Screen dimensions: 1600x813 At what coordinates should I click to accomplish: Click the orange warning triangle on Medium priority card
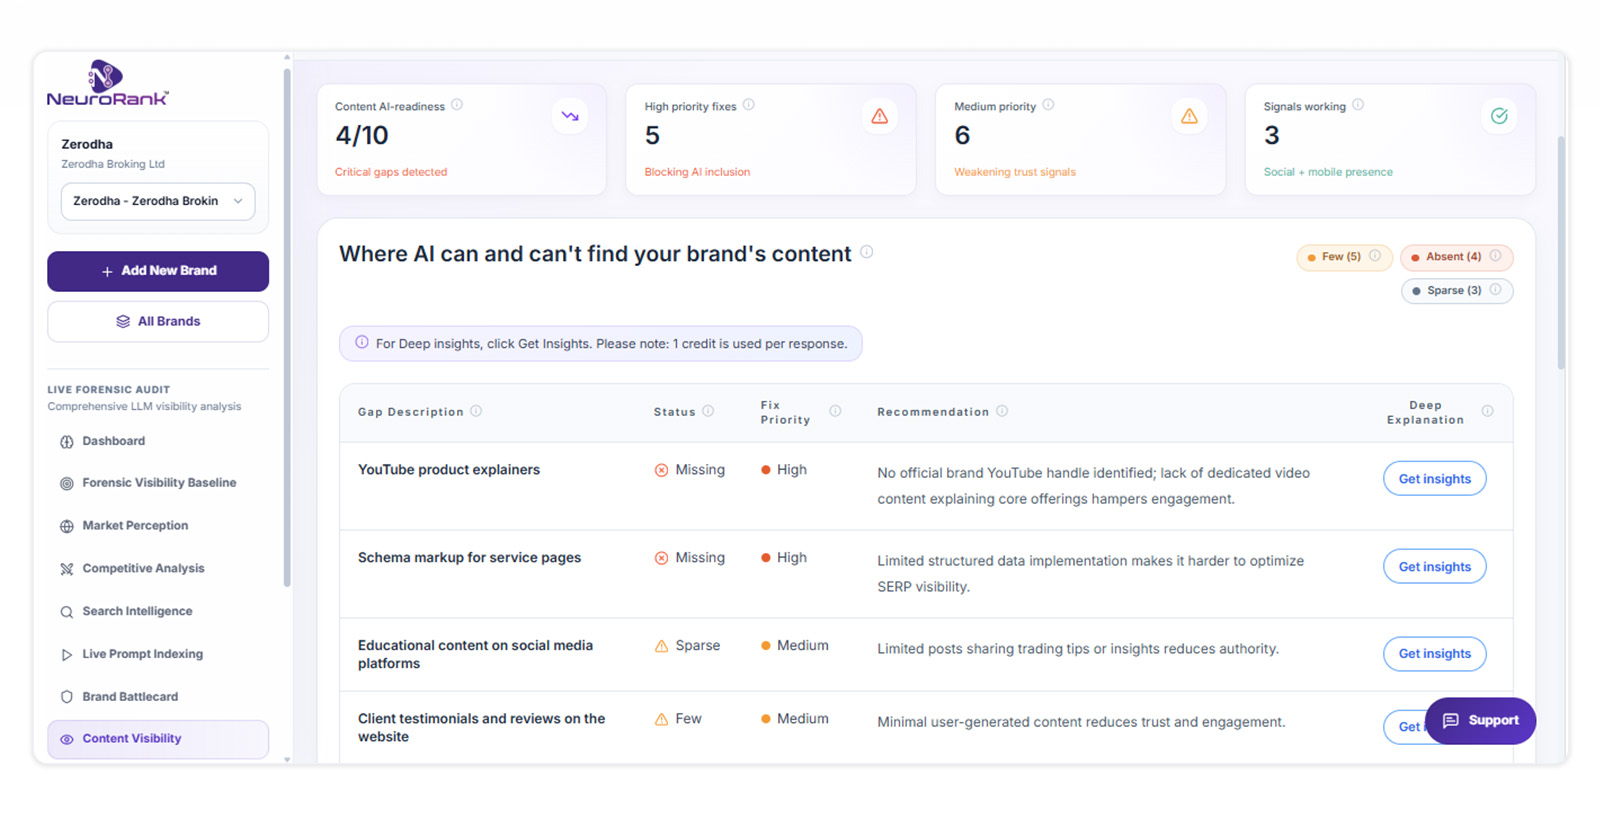coord(1189,116)
